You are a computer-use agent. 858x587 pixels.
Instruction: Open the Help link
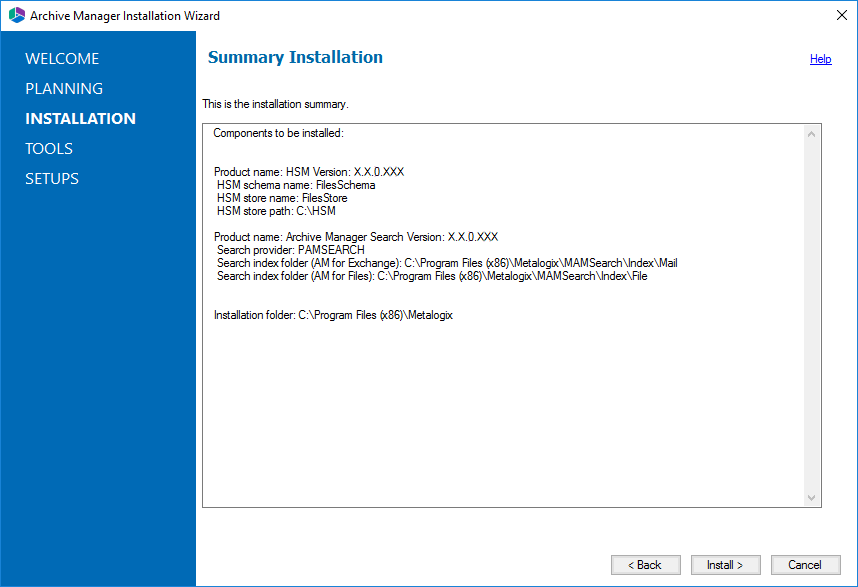(820, 59)
